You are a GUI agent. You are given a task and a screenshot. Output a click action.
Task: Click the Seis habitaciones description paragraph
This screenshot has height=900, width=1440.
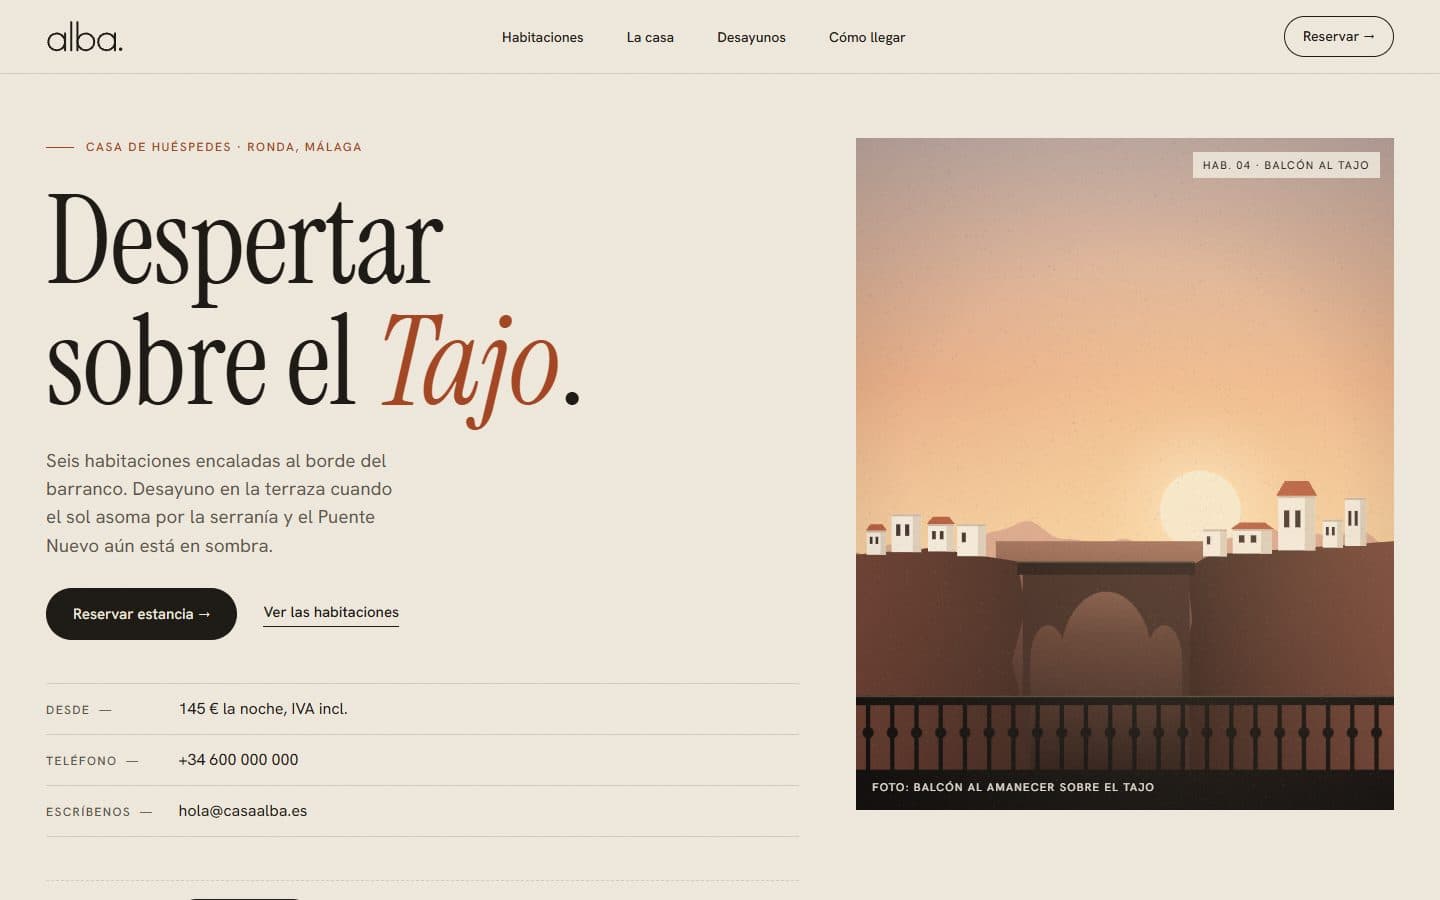coord(219,503)
